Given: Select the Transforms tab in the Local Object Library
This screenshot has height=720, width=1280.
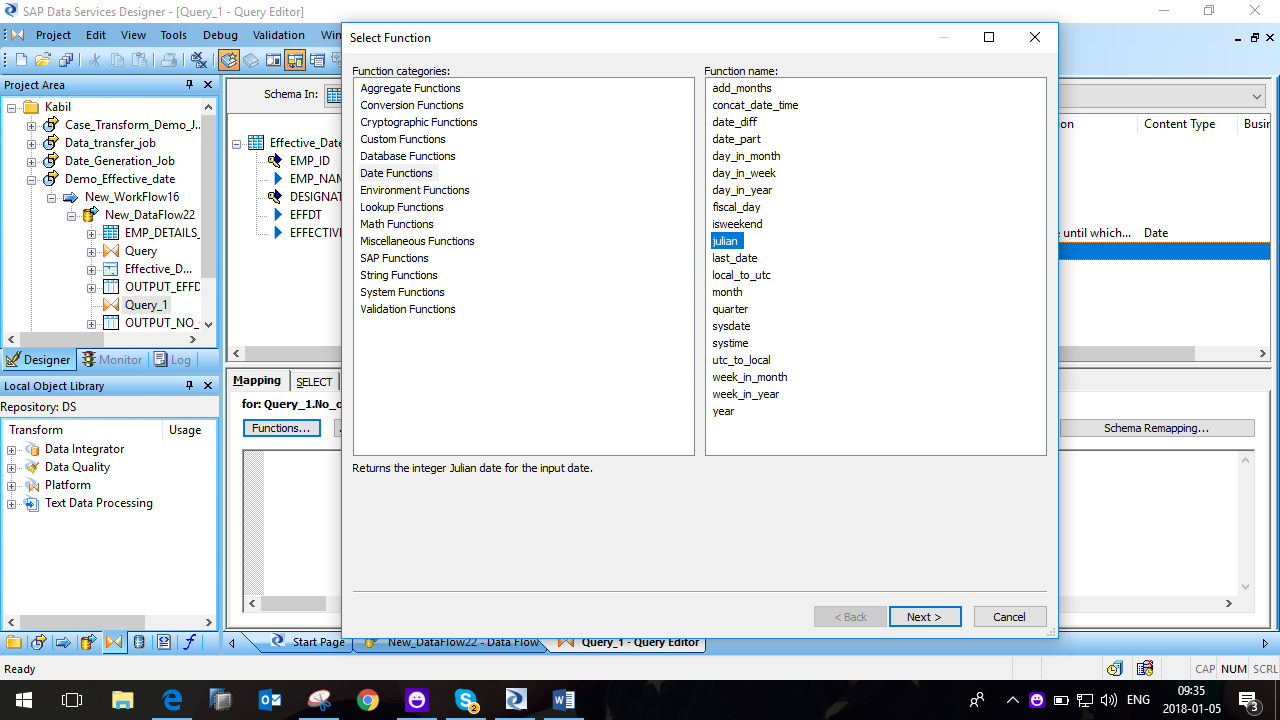Looking at the screenshot, I should pos(114,642).
